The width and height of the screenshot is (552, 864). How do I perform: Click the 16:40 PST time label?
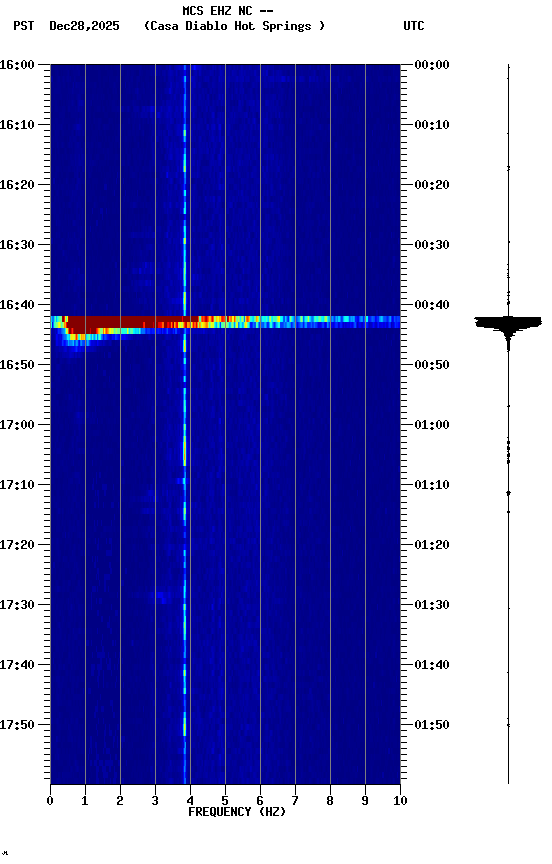point(18,305)
